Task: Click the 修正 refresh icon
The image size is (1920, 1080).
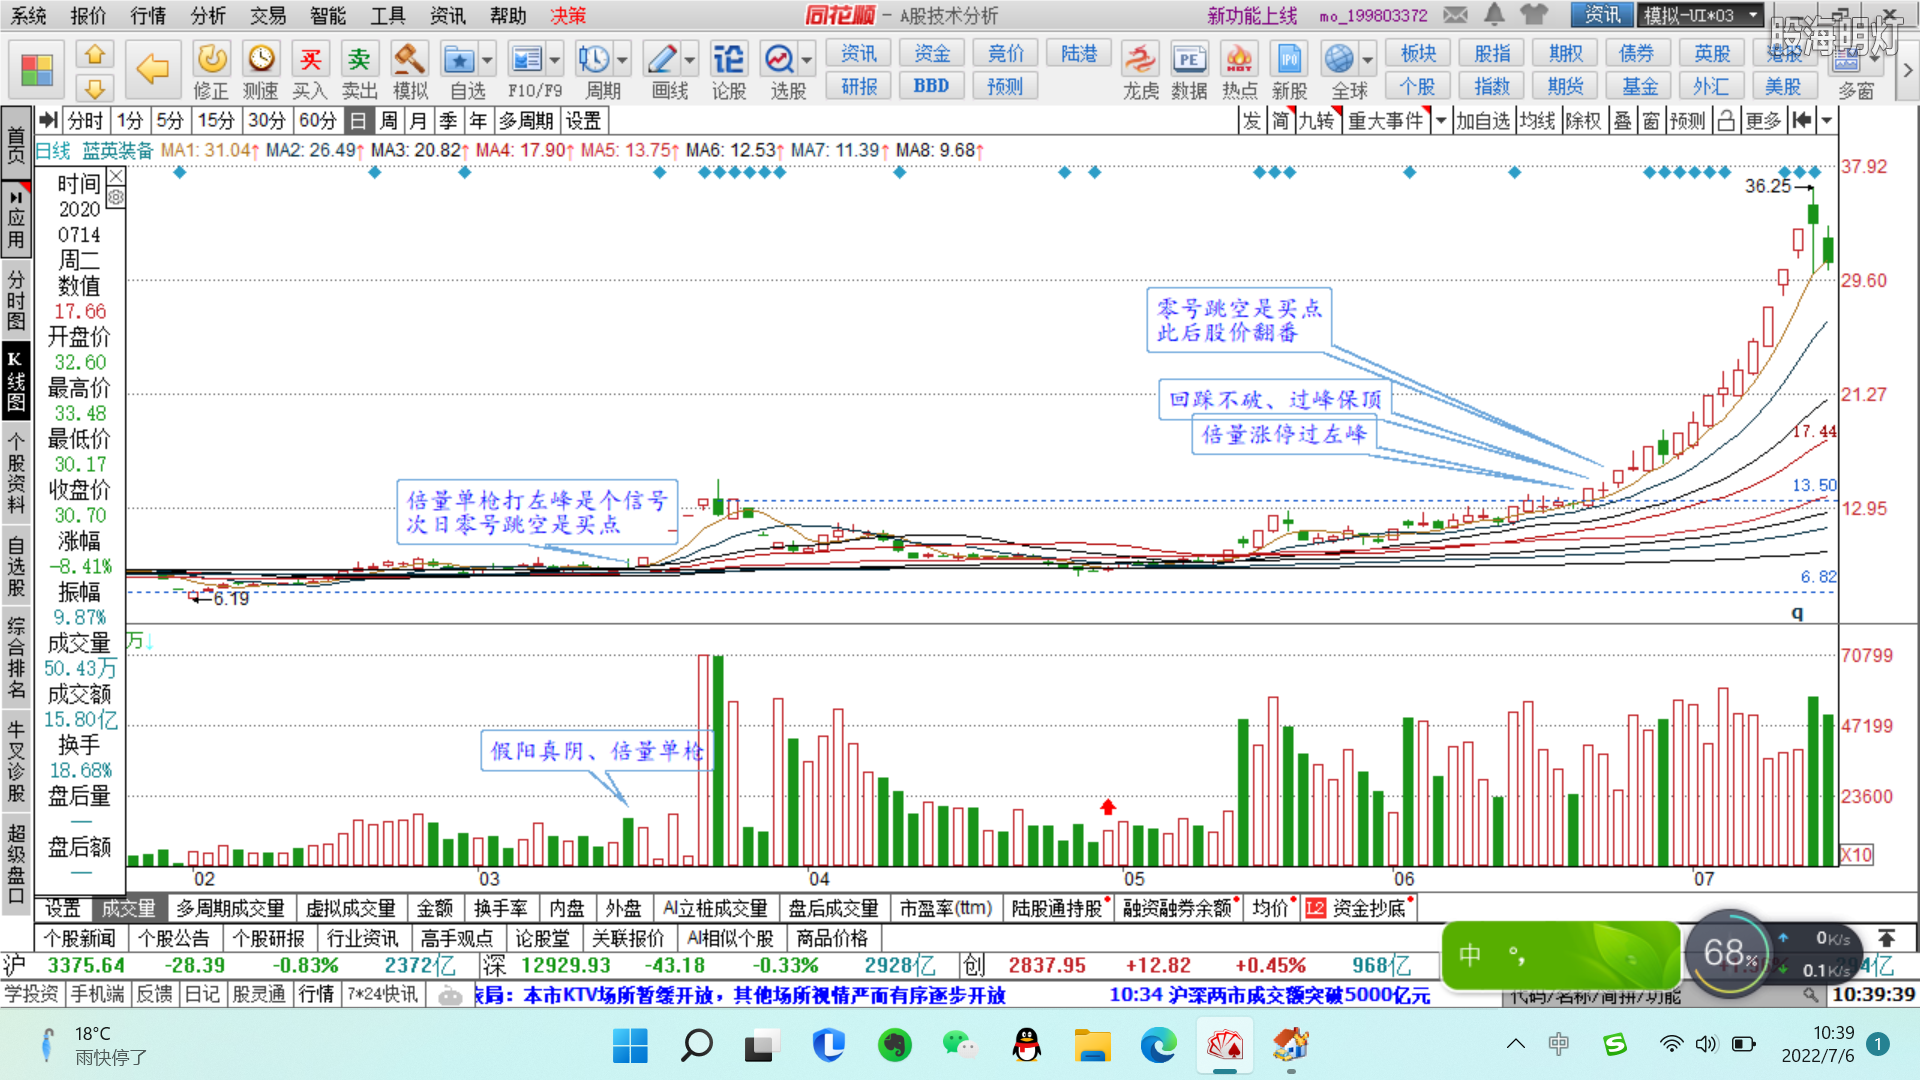Action: 211,59
